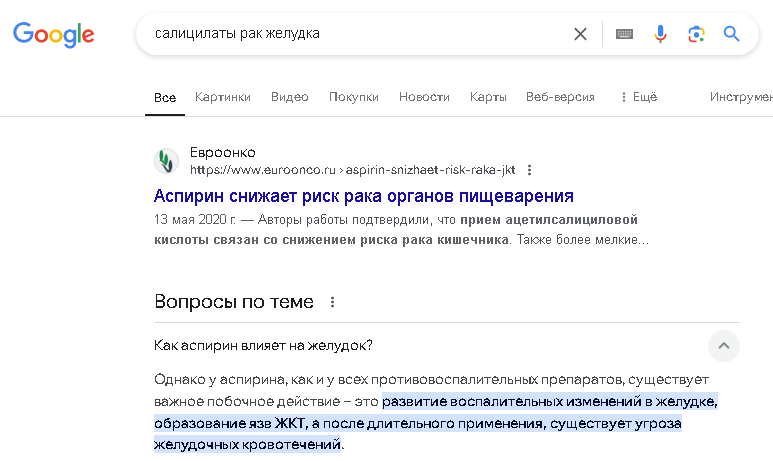This screenshot has height=461, width=773.
Task: Open the Новости tab
Action: coord(424,97)
